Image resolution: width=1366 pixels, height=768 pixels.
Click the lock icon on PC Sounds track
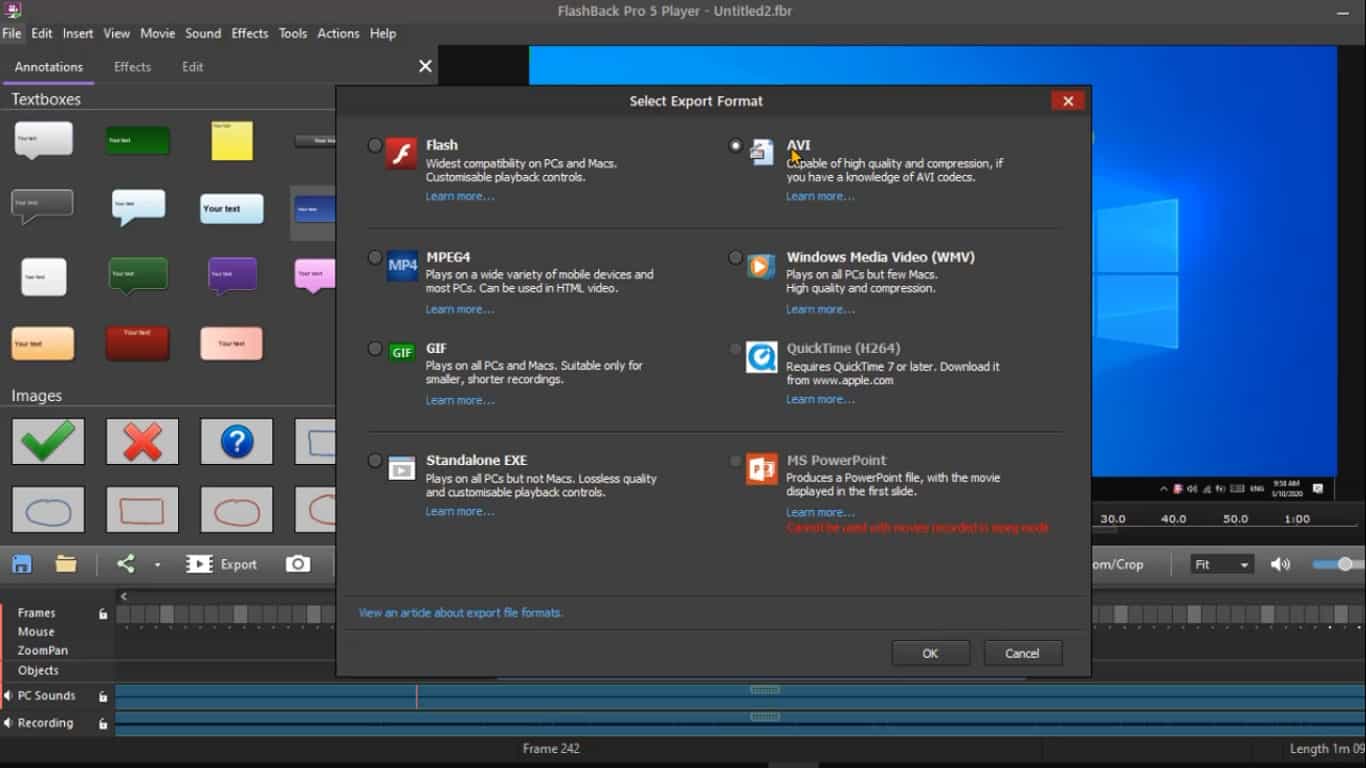(103, 696)
